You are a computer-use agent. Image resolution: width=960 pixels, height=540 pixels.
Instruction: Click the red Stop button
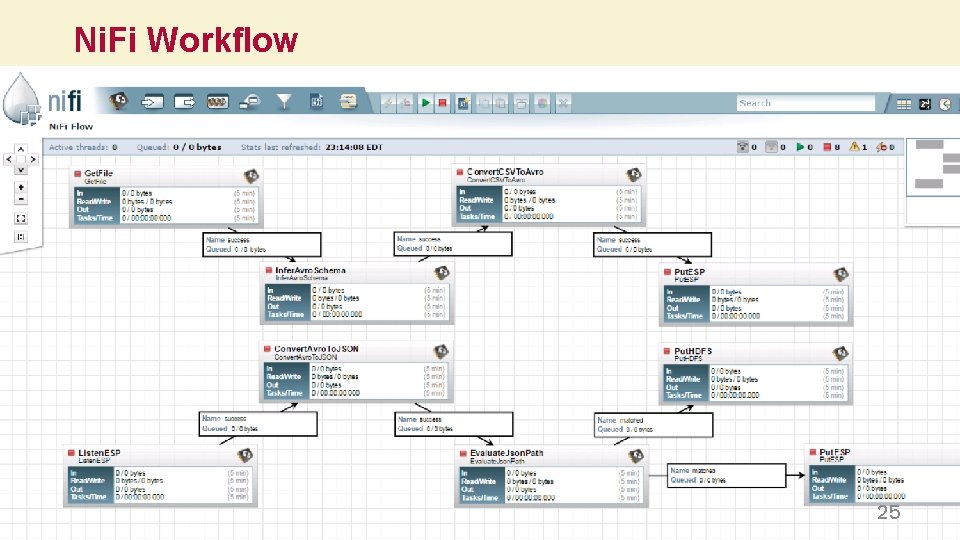click(443, 103)
